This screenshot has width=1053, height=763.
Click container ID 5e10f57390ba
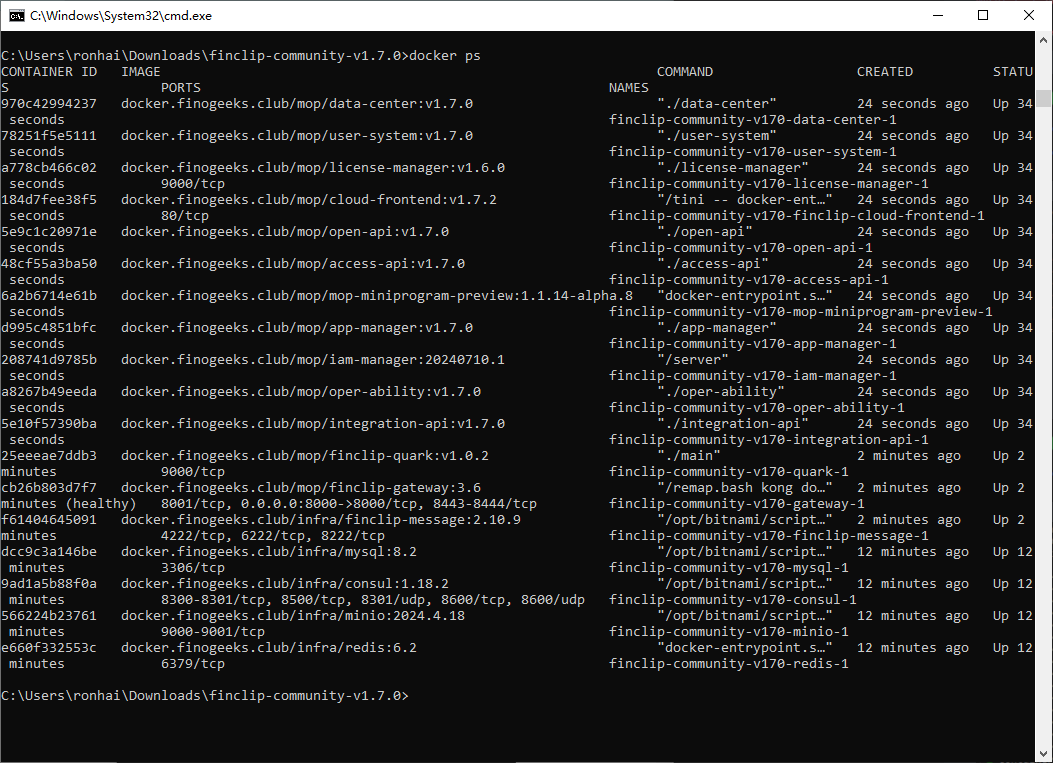(49, 424)
